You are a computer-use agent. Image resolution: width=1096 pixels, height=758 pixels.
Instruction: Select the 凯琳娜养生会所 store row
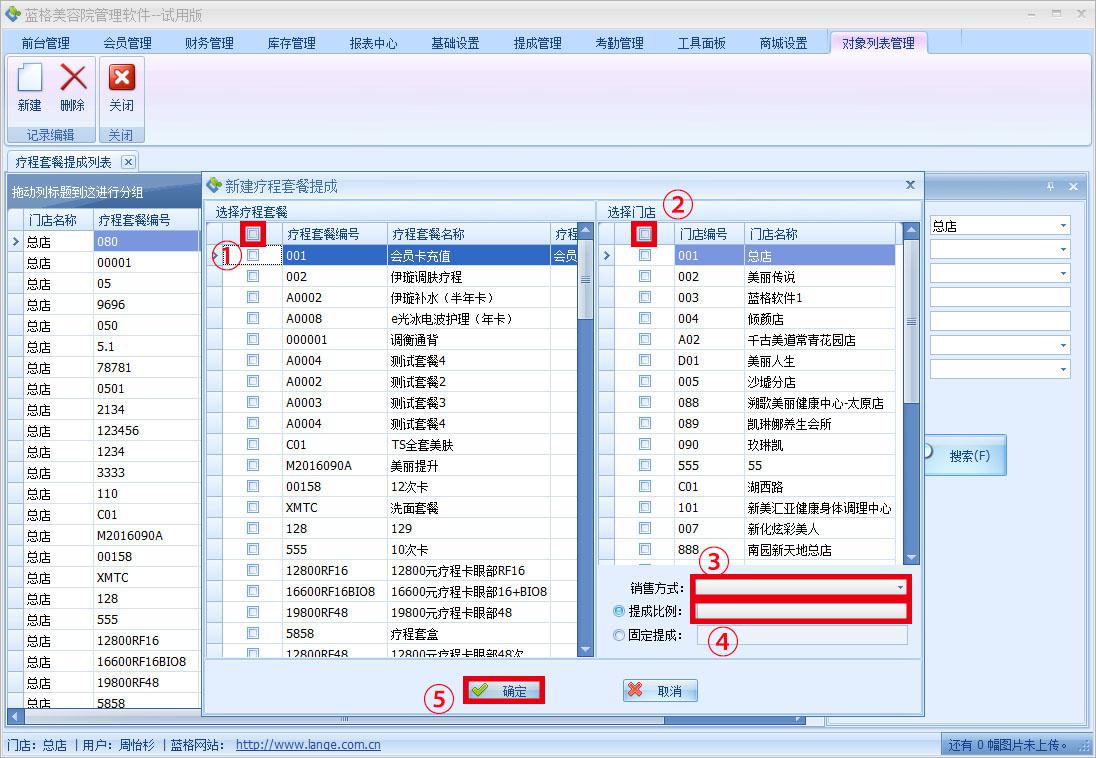click(x=747, y=423)
